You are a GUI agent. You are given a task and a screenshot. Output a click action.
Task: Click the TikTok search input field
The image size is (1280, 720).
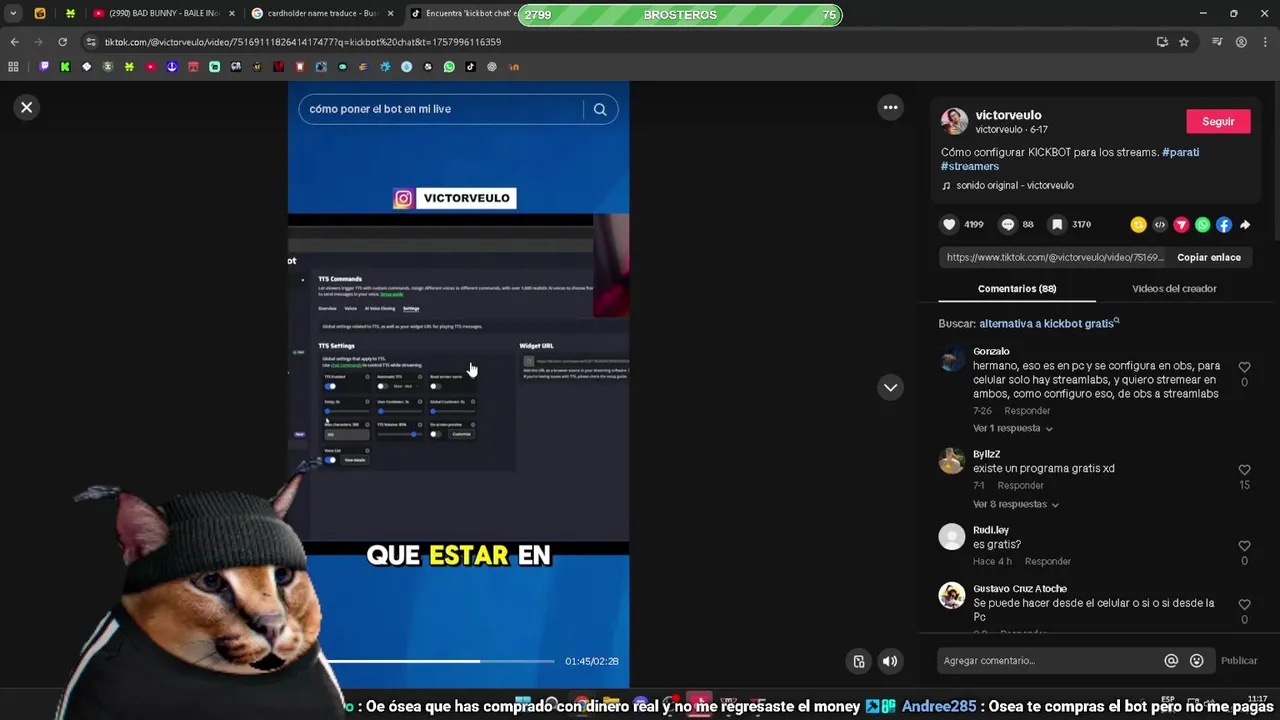(440, 109)
